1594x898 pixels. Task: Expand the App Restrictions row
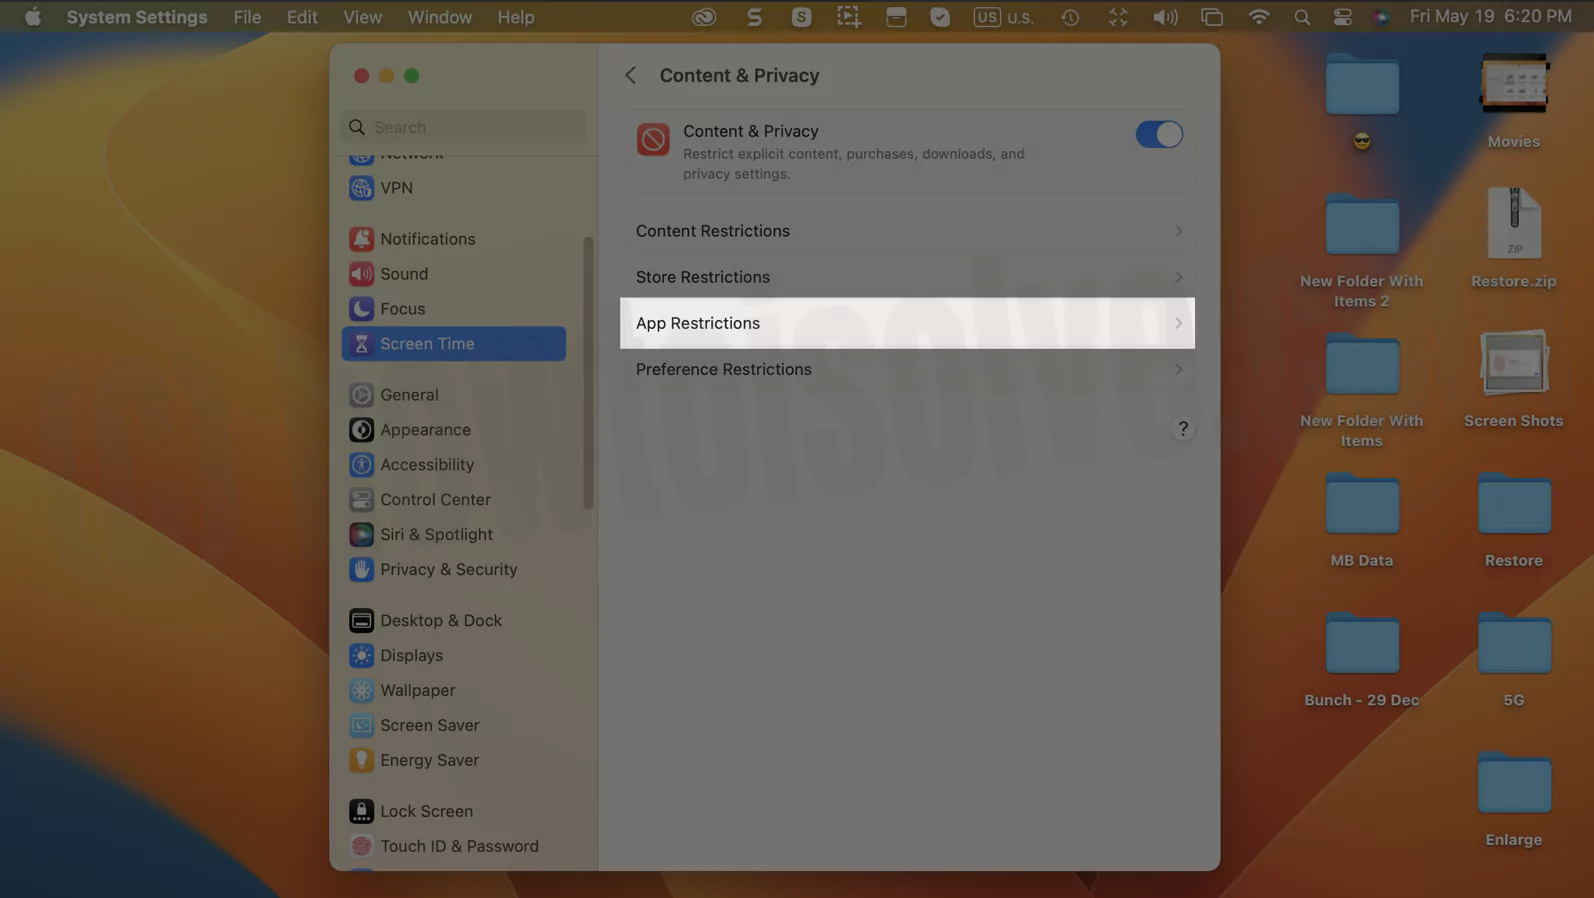(906, 323)
